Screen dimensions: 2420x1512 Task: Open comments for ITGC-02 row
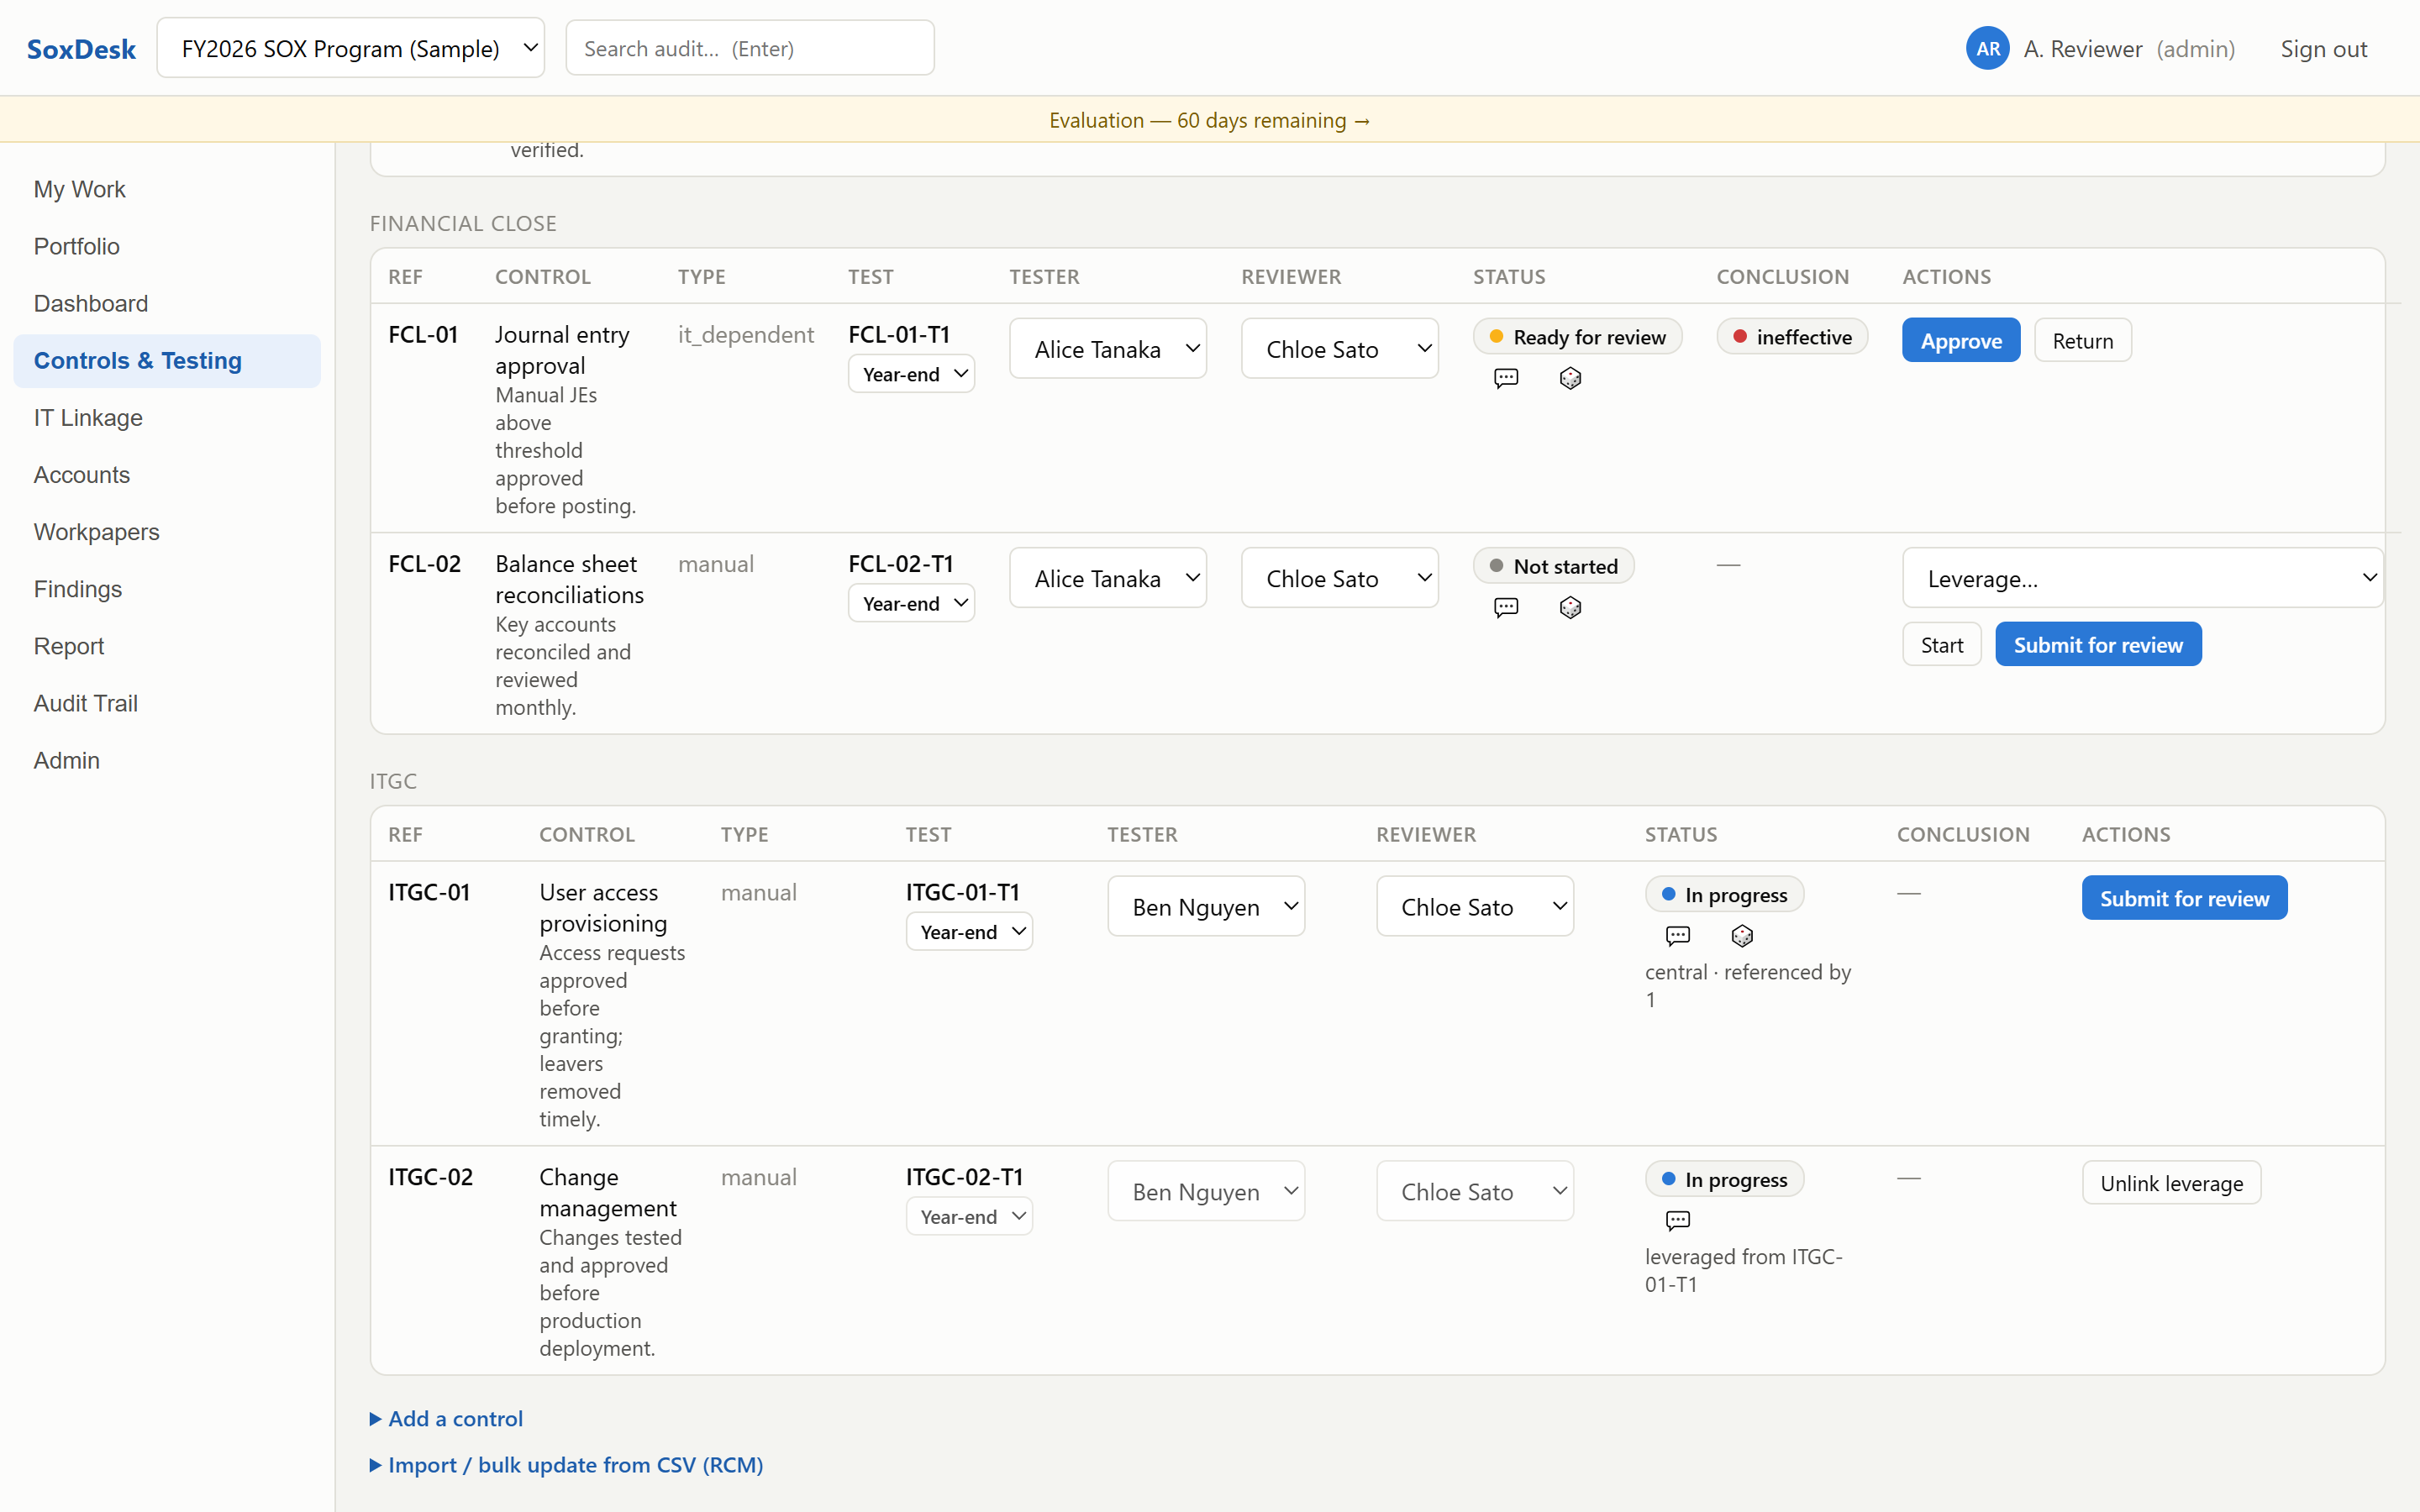[1678, 1220]
